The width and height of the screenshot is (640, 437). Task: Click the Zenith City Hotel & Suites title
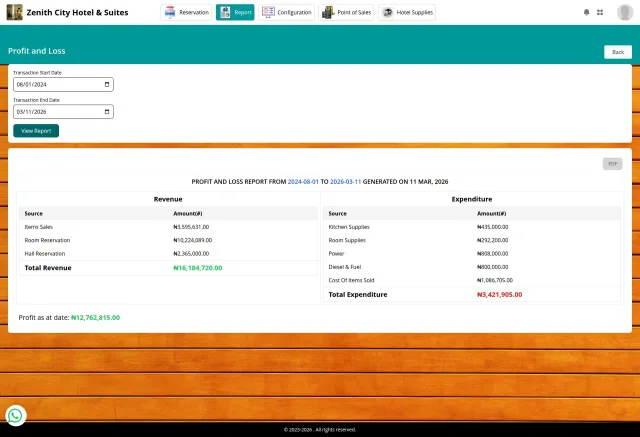click(x=78, y=13)
